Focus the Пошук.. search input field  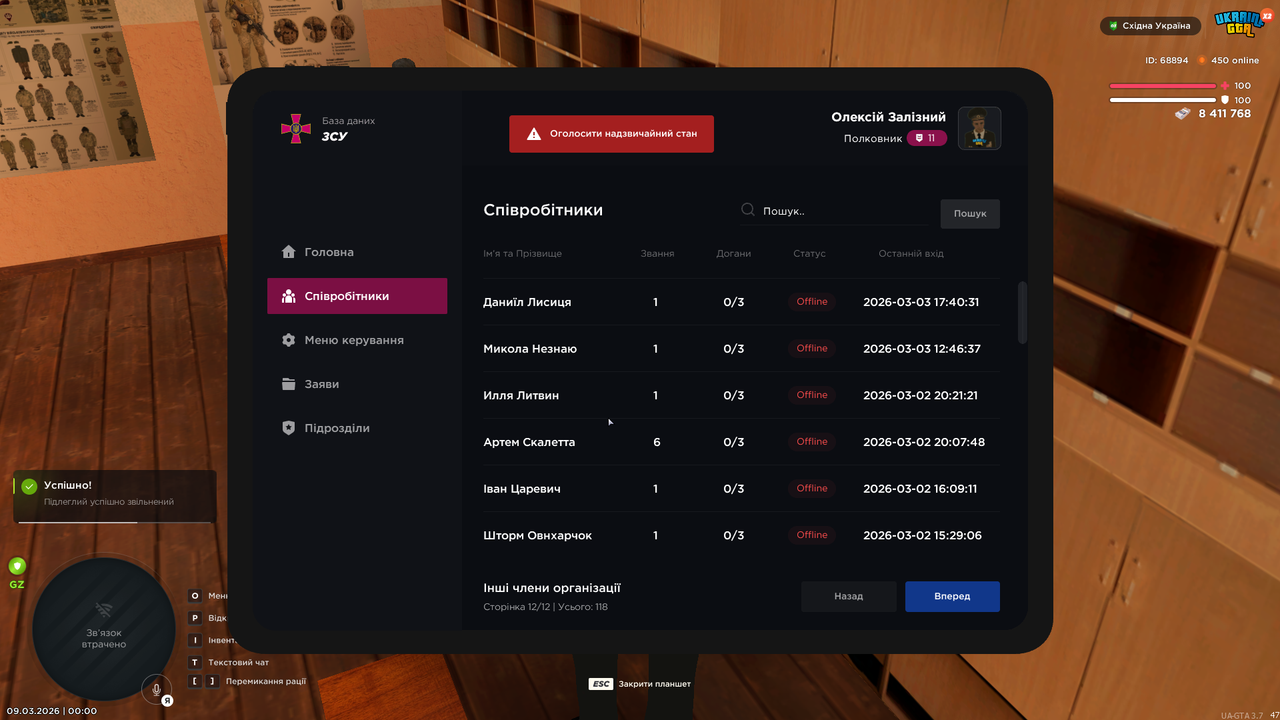835,211
